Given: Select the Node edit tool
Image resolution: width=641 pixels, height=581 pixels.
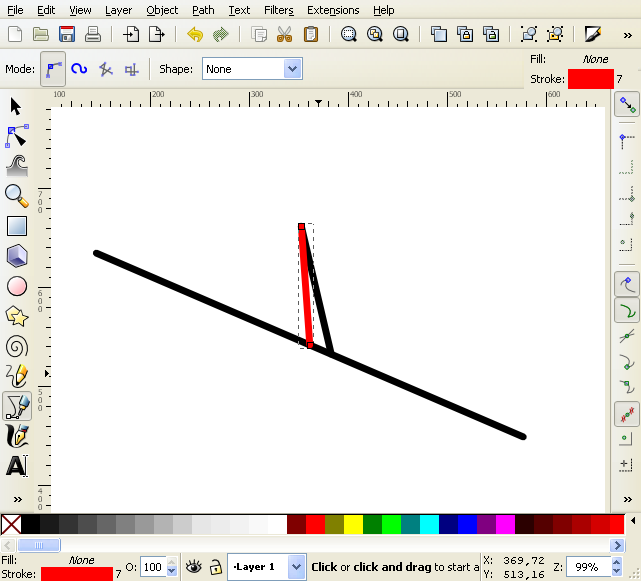Looking at the screenshot, I should (17, 136).
